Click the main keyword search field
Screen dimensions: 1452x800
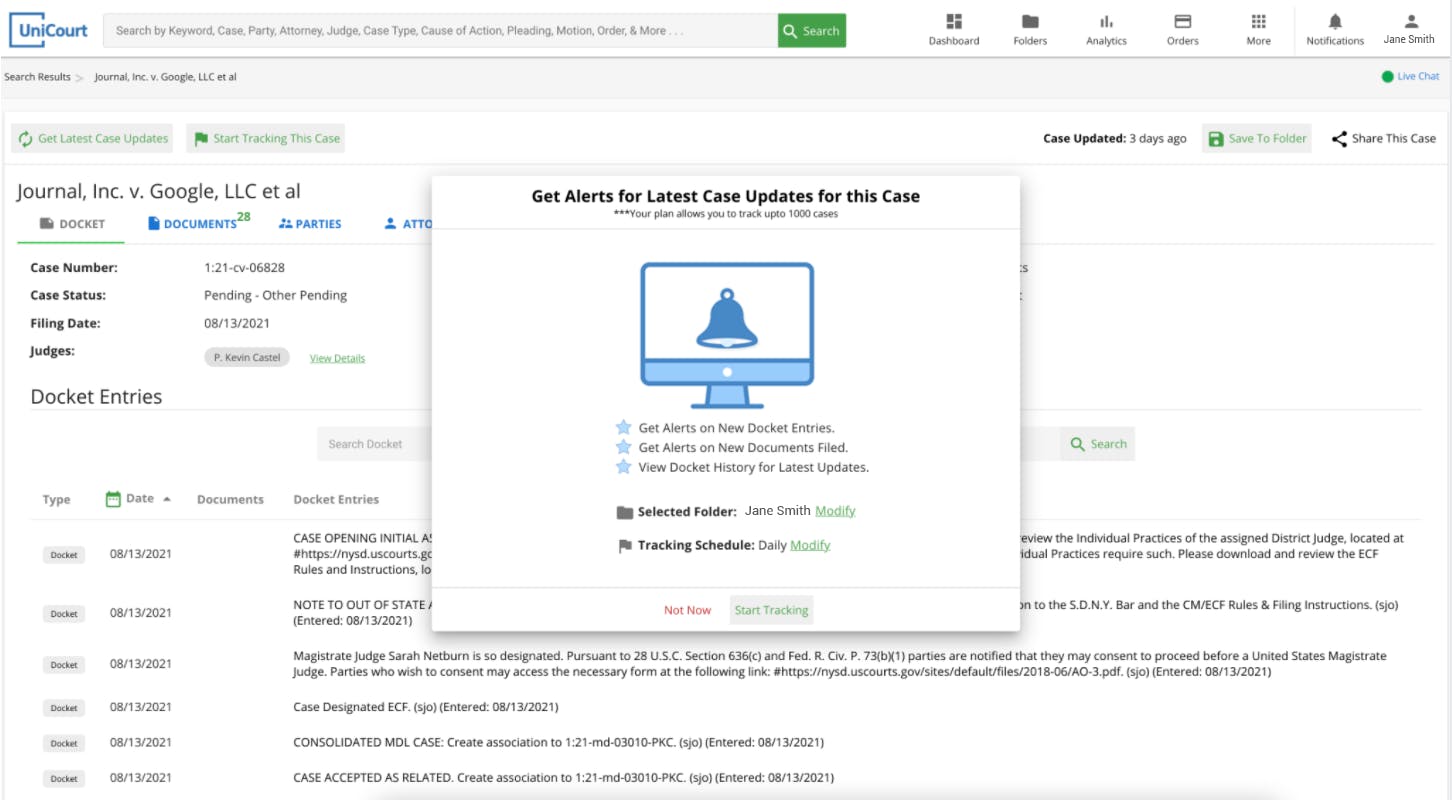pos(440,30)
